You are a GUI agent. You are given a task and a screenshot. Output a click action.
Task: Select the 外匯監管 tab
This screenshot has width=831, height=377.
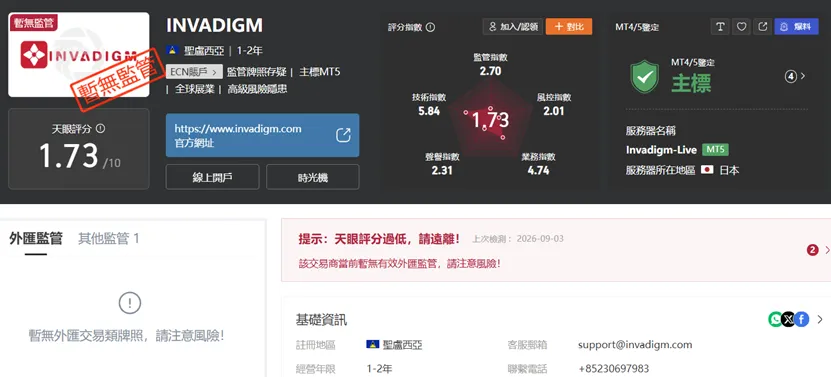36,239
